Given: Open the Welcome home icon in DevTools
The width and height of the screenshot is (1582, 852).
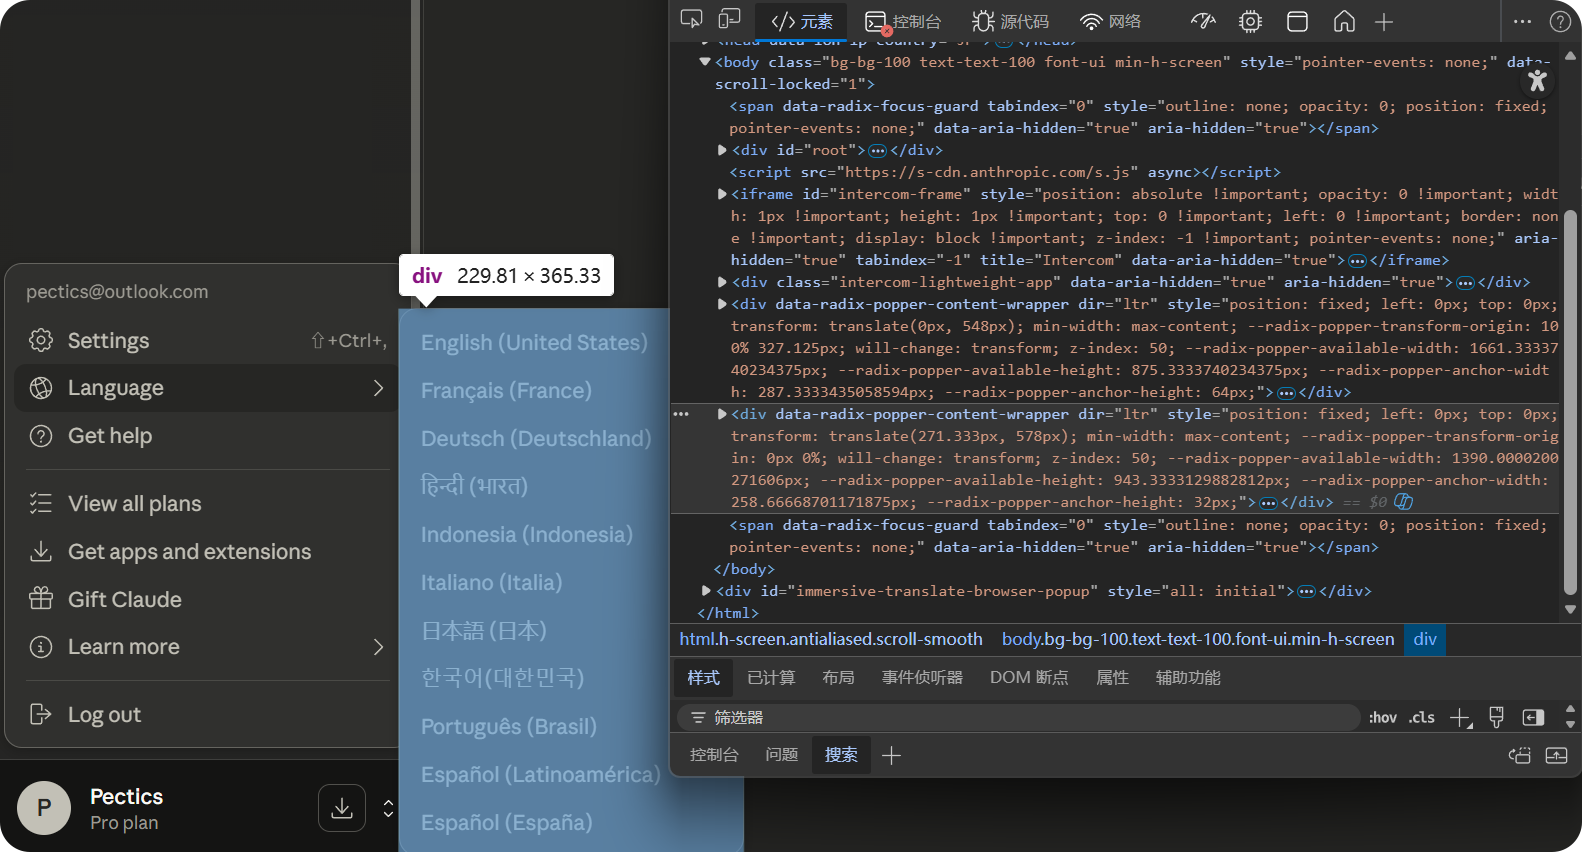Looking at the screenshot, I should pos(1344,21).
